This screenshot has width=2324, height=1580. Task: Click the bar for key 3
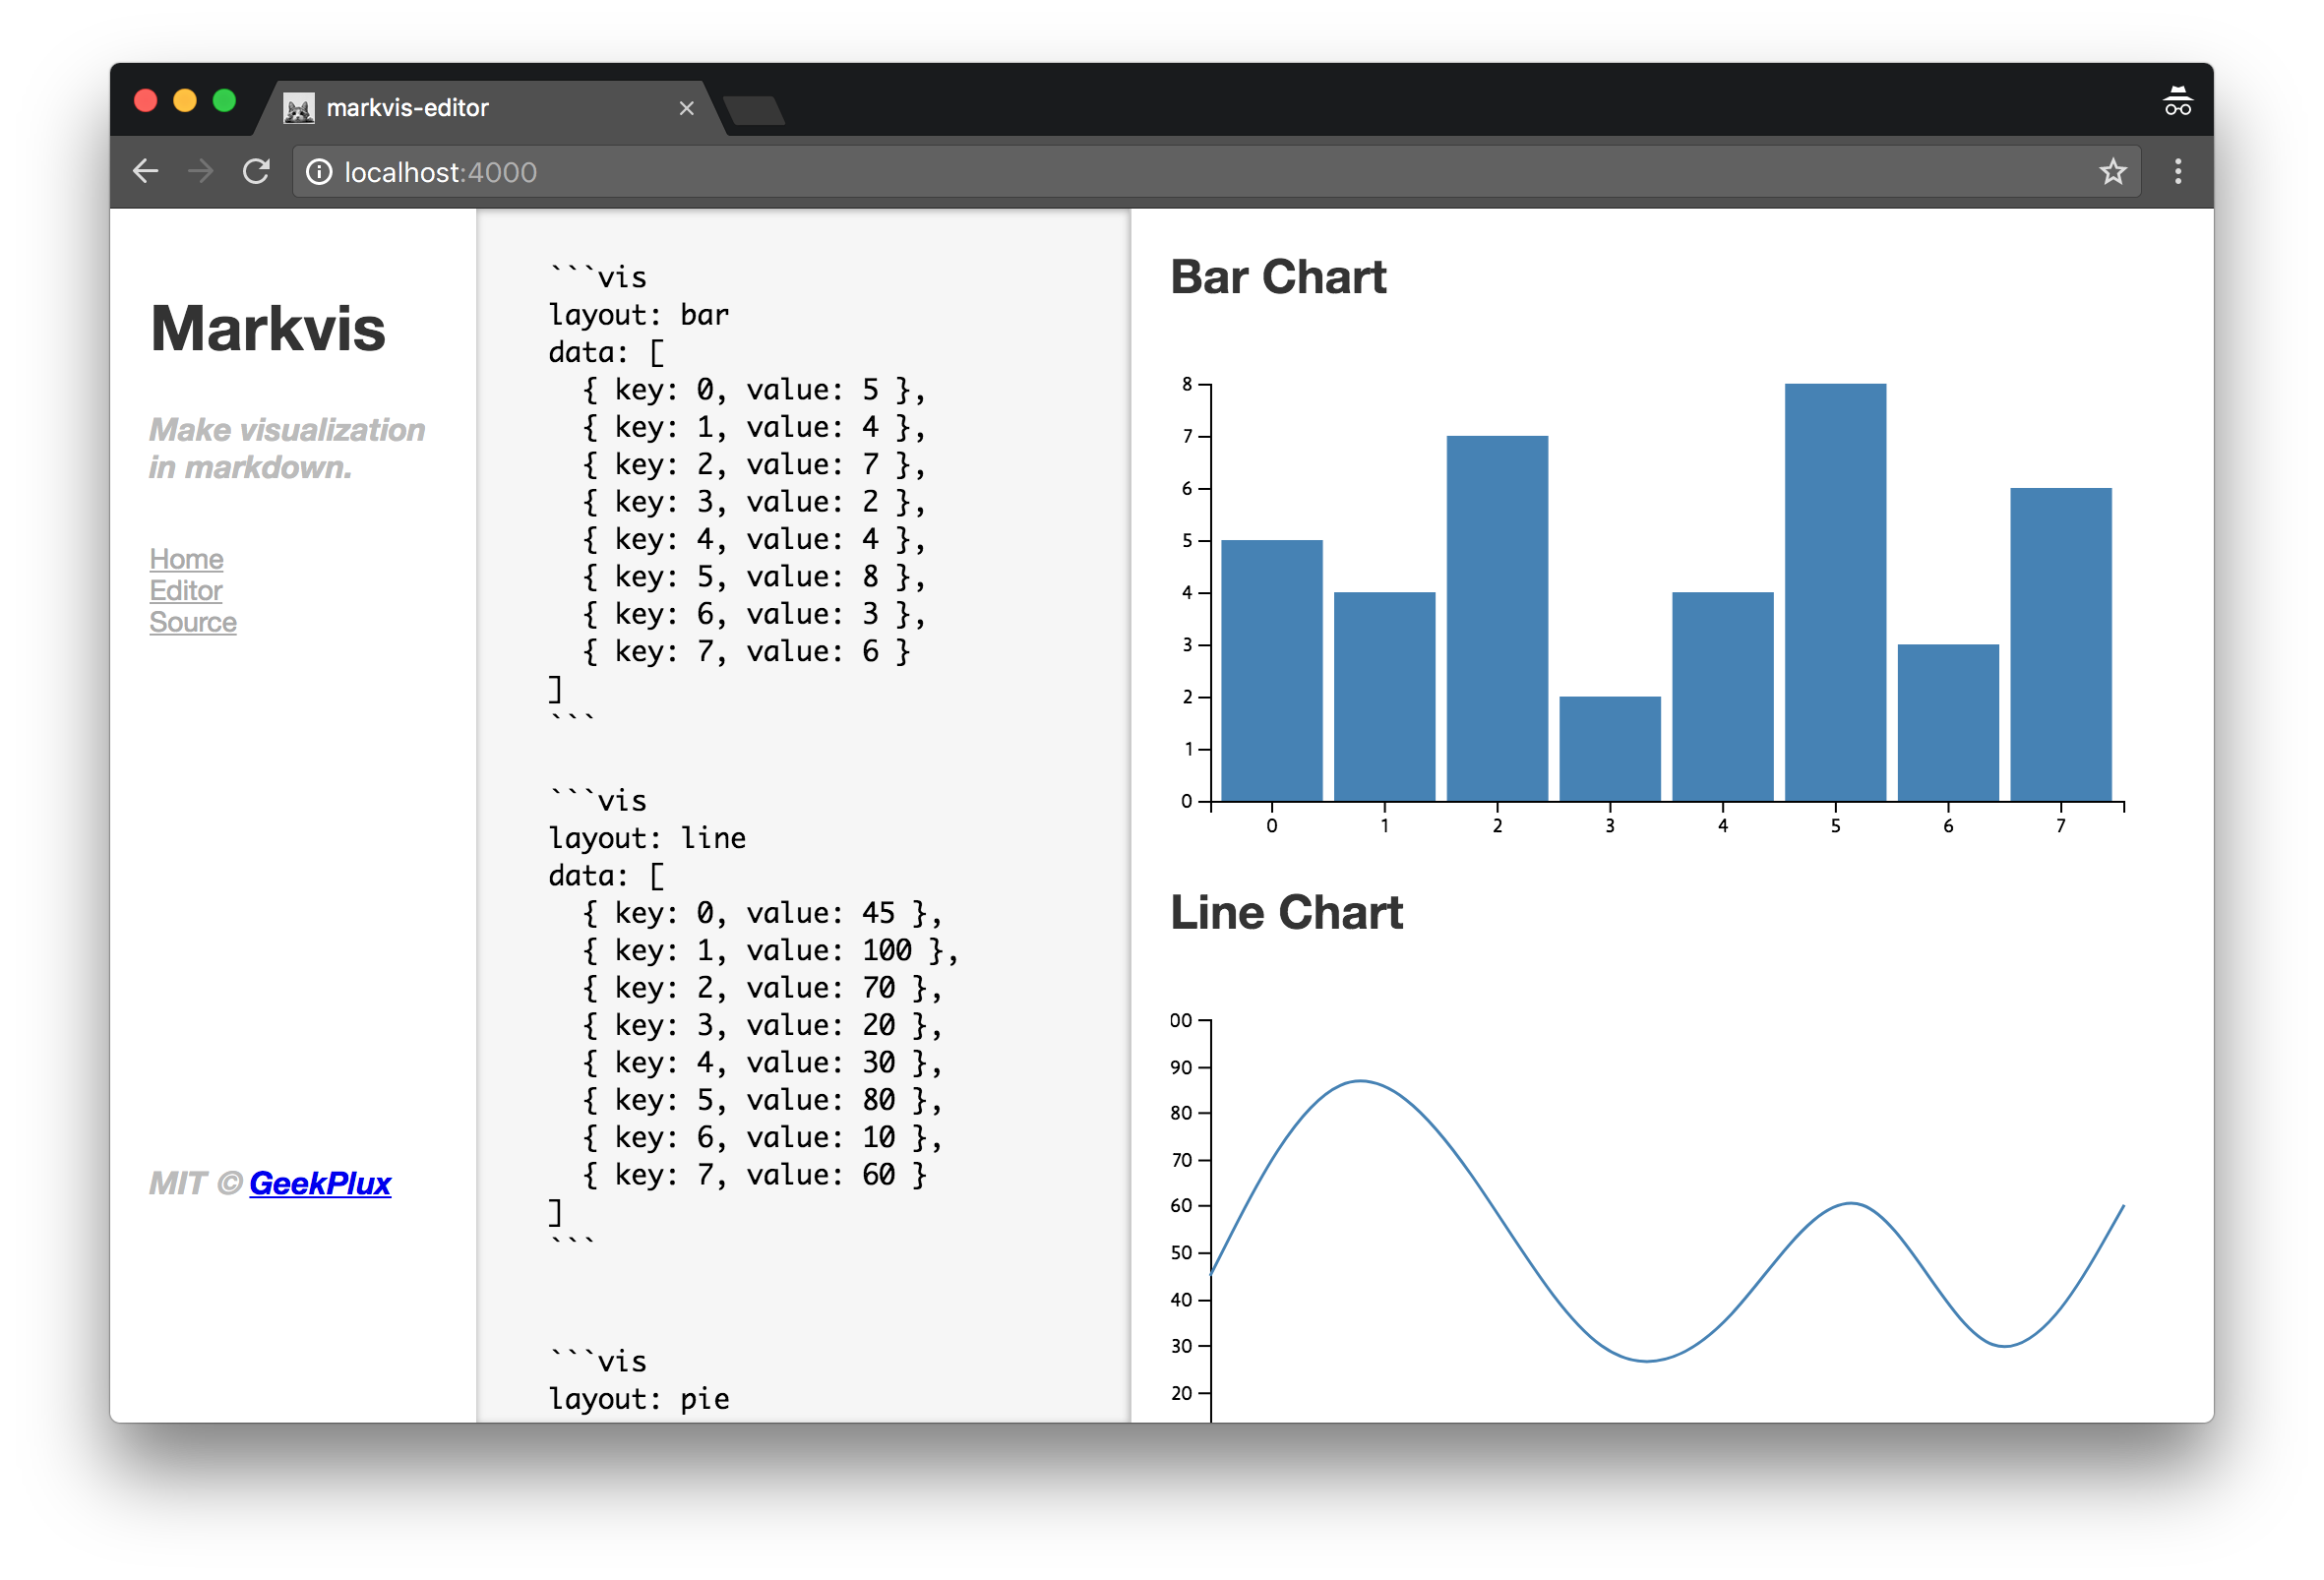click(1609, 748)
